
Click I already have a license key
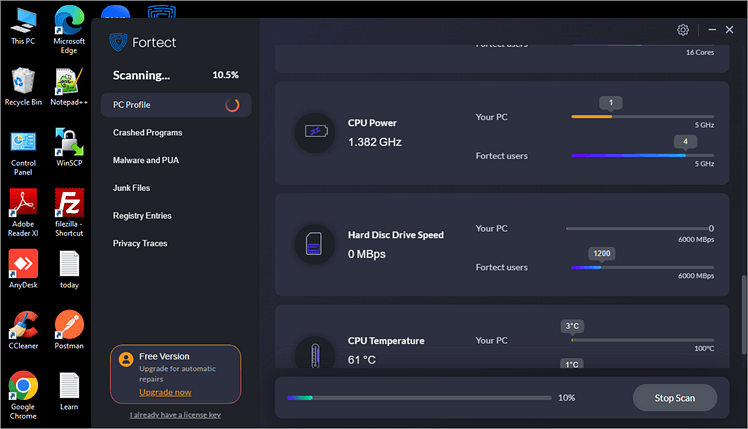(175, 415)
